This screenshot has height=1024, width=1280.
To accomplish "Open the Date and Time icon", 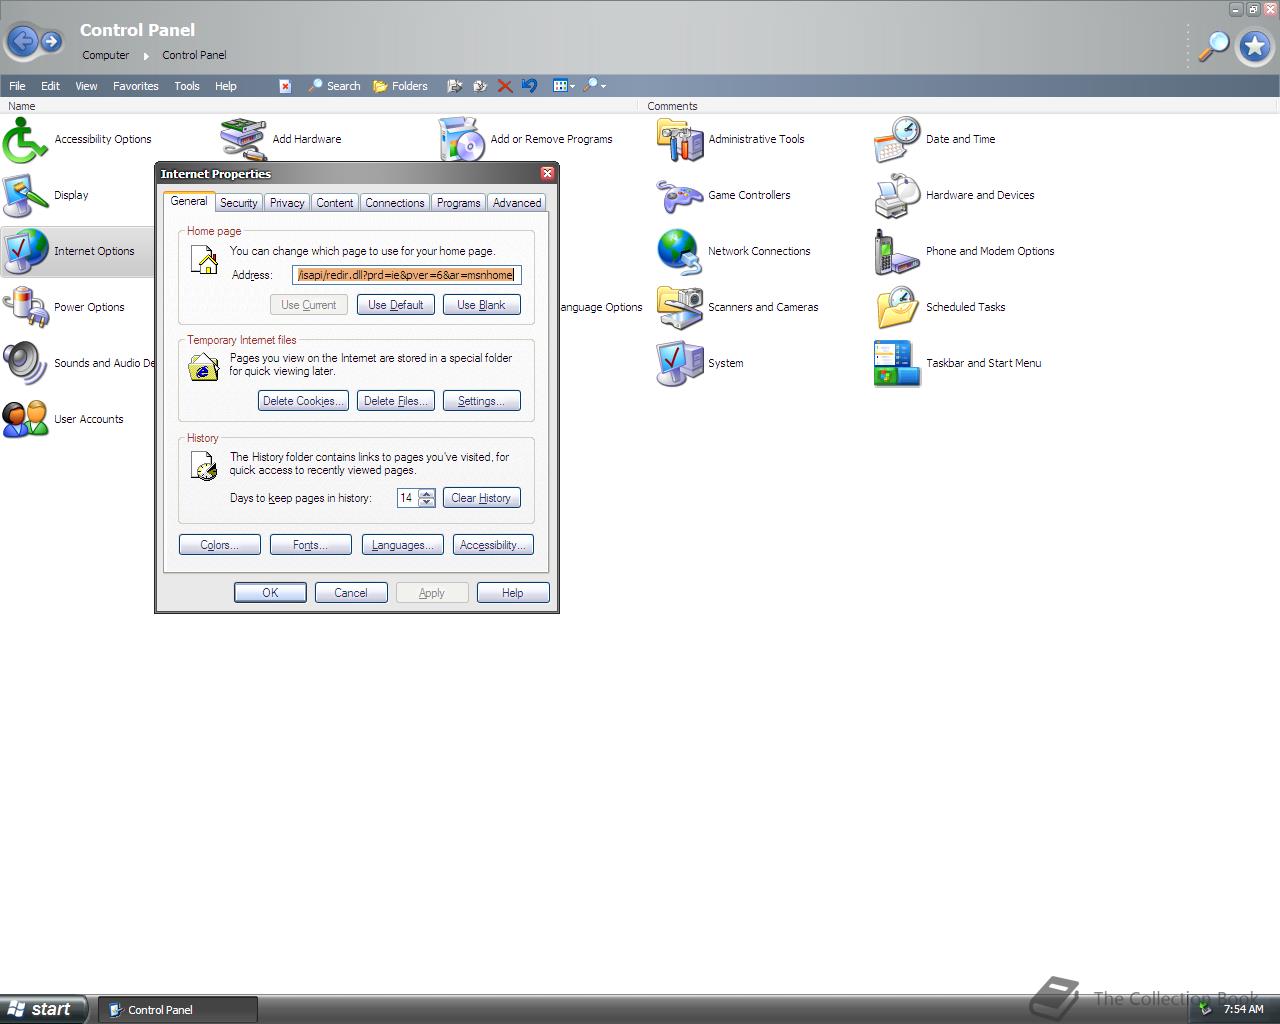I will click(x=898, y=139).
